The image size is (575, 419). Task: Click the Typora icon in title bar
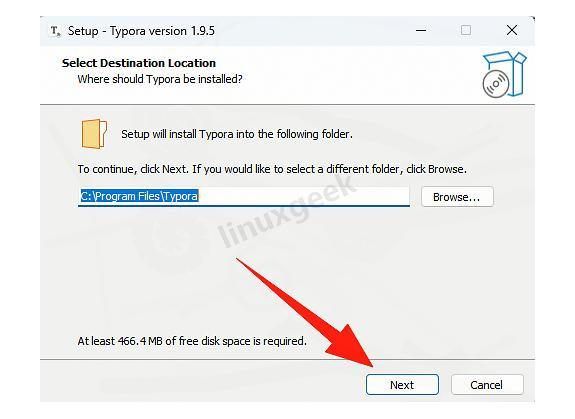click(x=55, y=31)
